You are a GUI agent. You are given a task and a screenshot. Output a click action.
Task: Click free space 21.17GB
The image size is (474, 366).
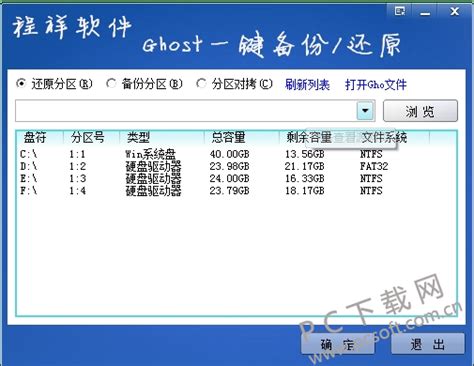[305, 166]
